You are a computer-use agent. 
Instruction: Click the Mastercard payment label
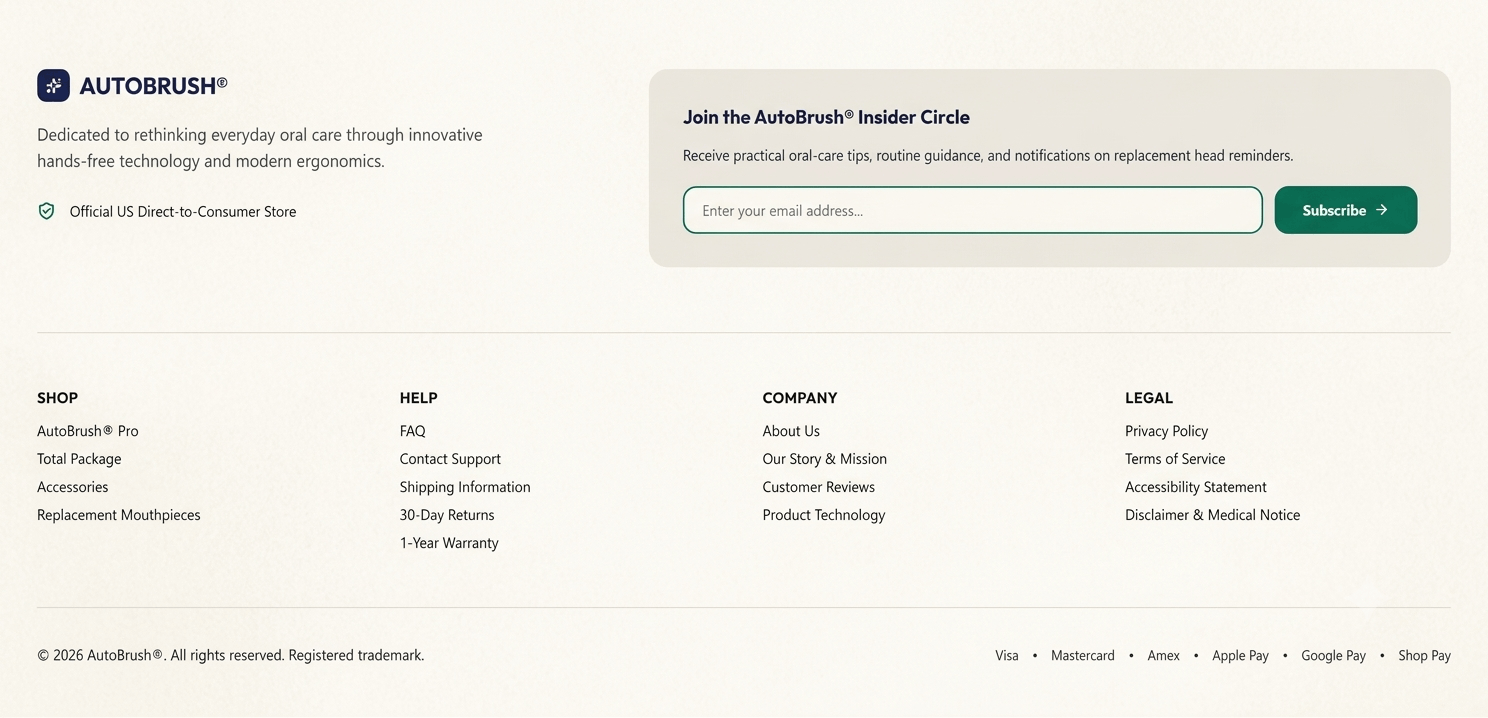tap(1083, 656)
